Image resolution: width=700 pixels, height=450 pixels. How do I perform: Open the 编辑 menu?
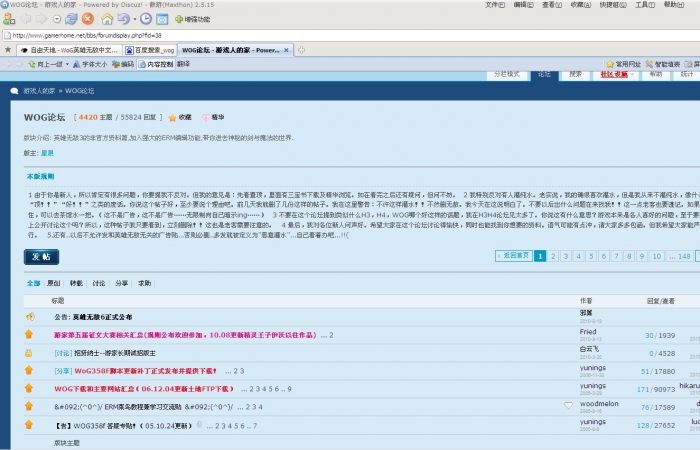(523, 5)
